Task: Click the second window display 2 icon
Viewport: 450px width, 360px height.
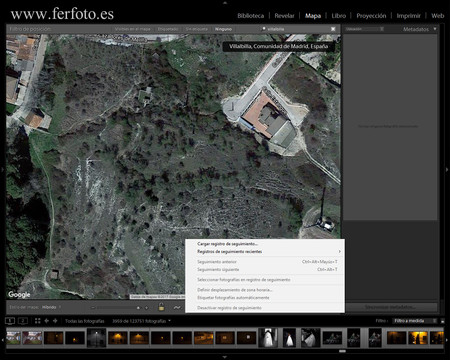Action: click(x=22, y=321)
